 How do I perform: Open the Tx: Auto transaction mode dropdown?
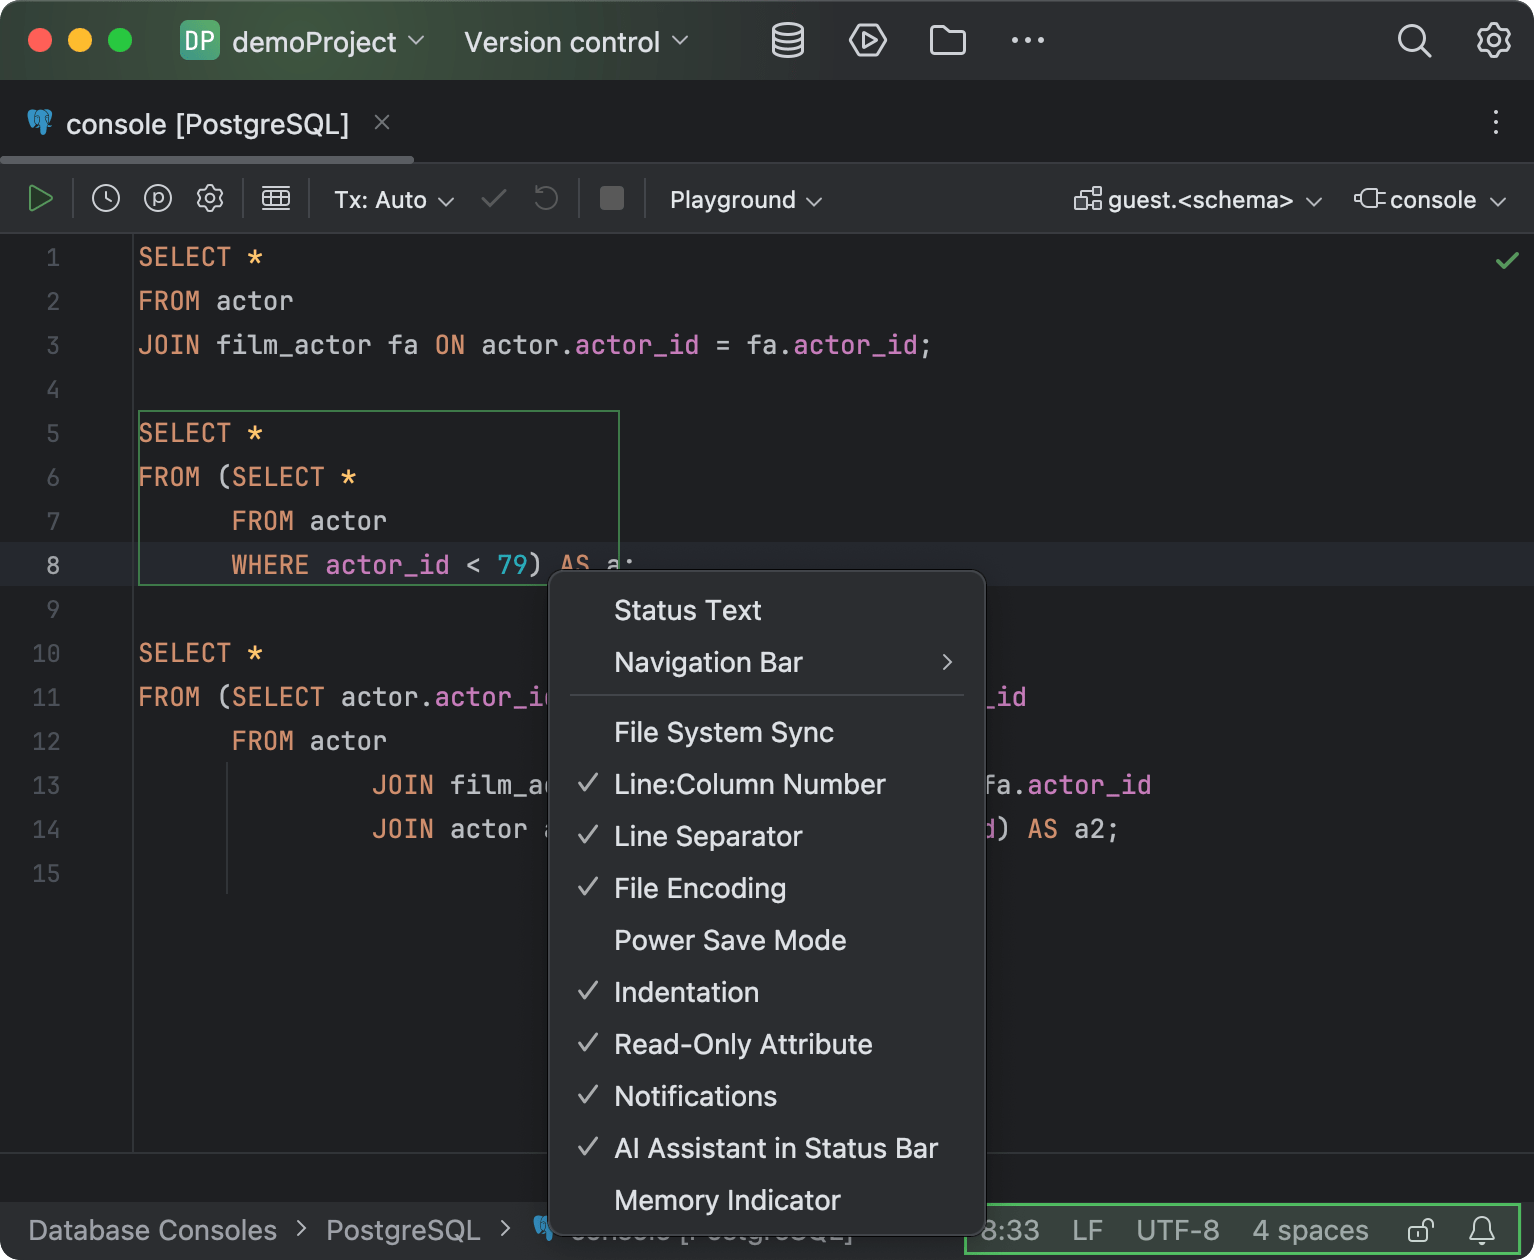coord(392,199)
